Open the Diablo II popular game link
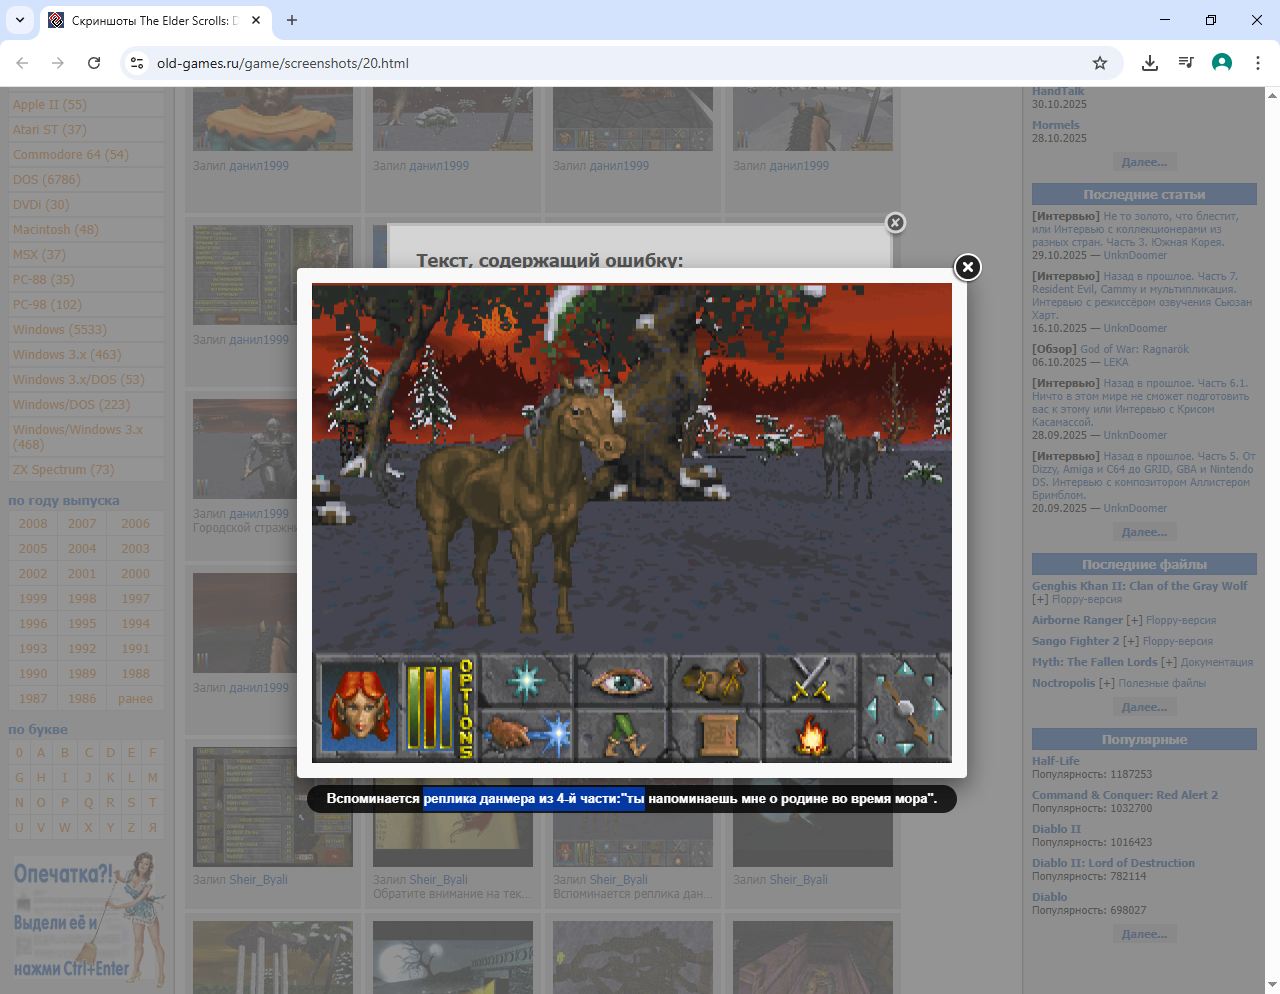 1056,829
